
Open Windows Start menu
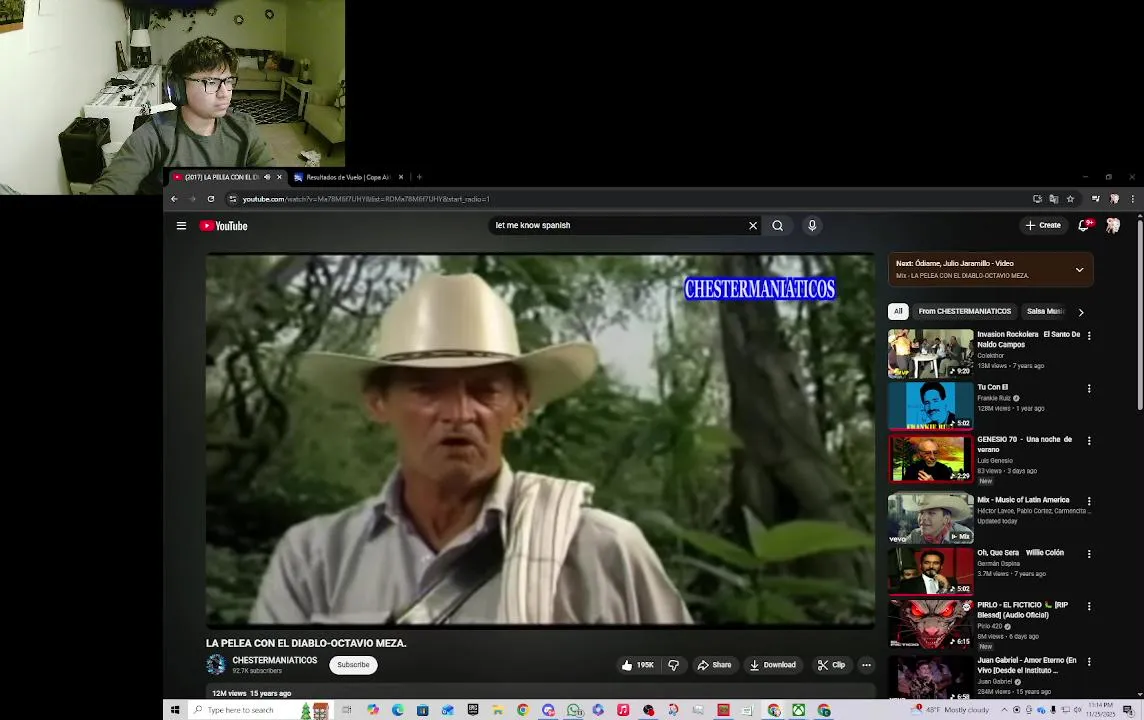[175, 710]
